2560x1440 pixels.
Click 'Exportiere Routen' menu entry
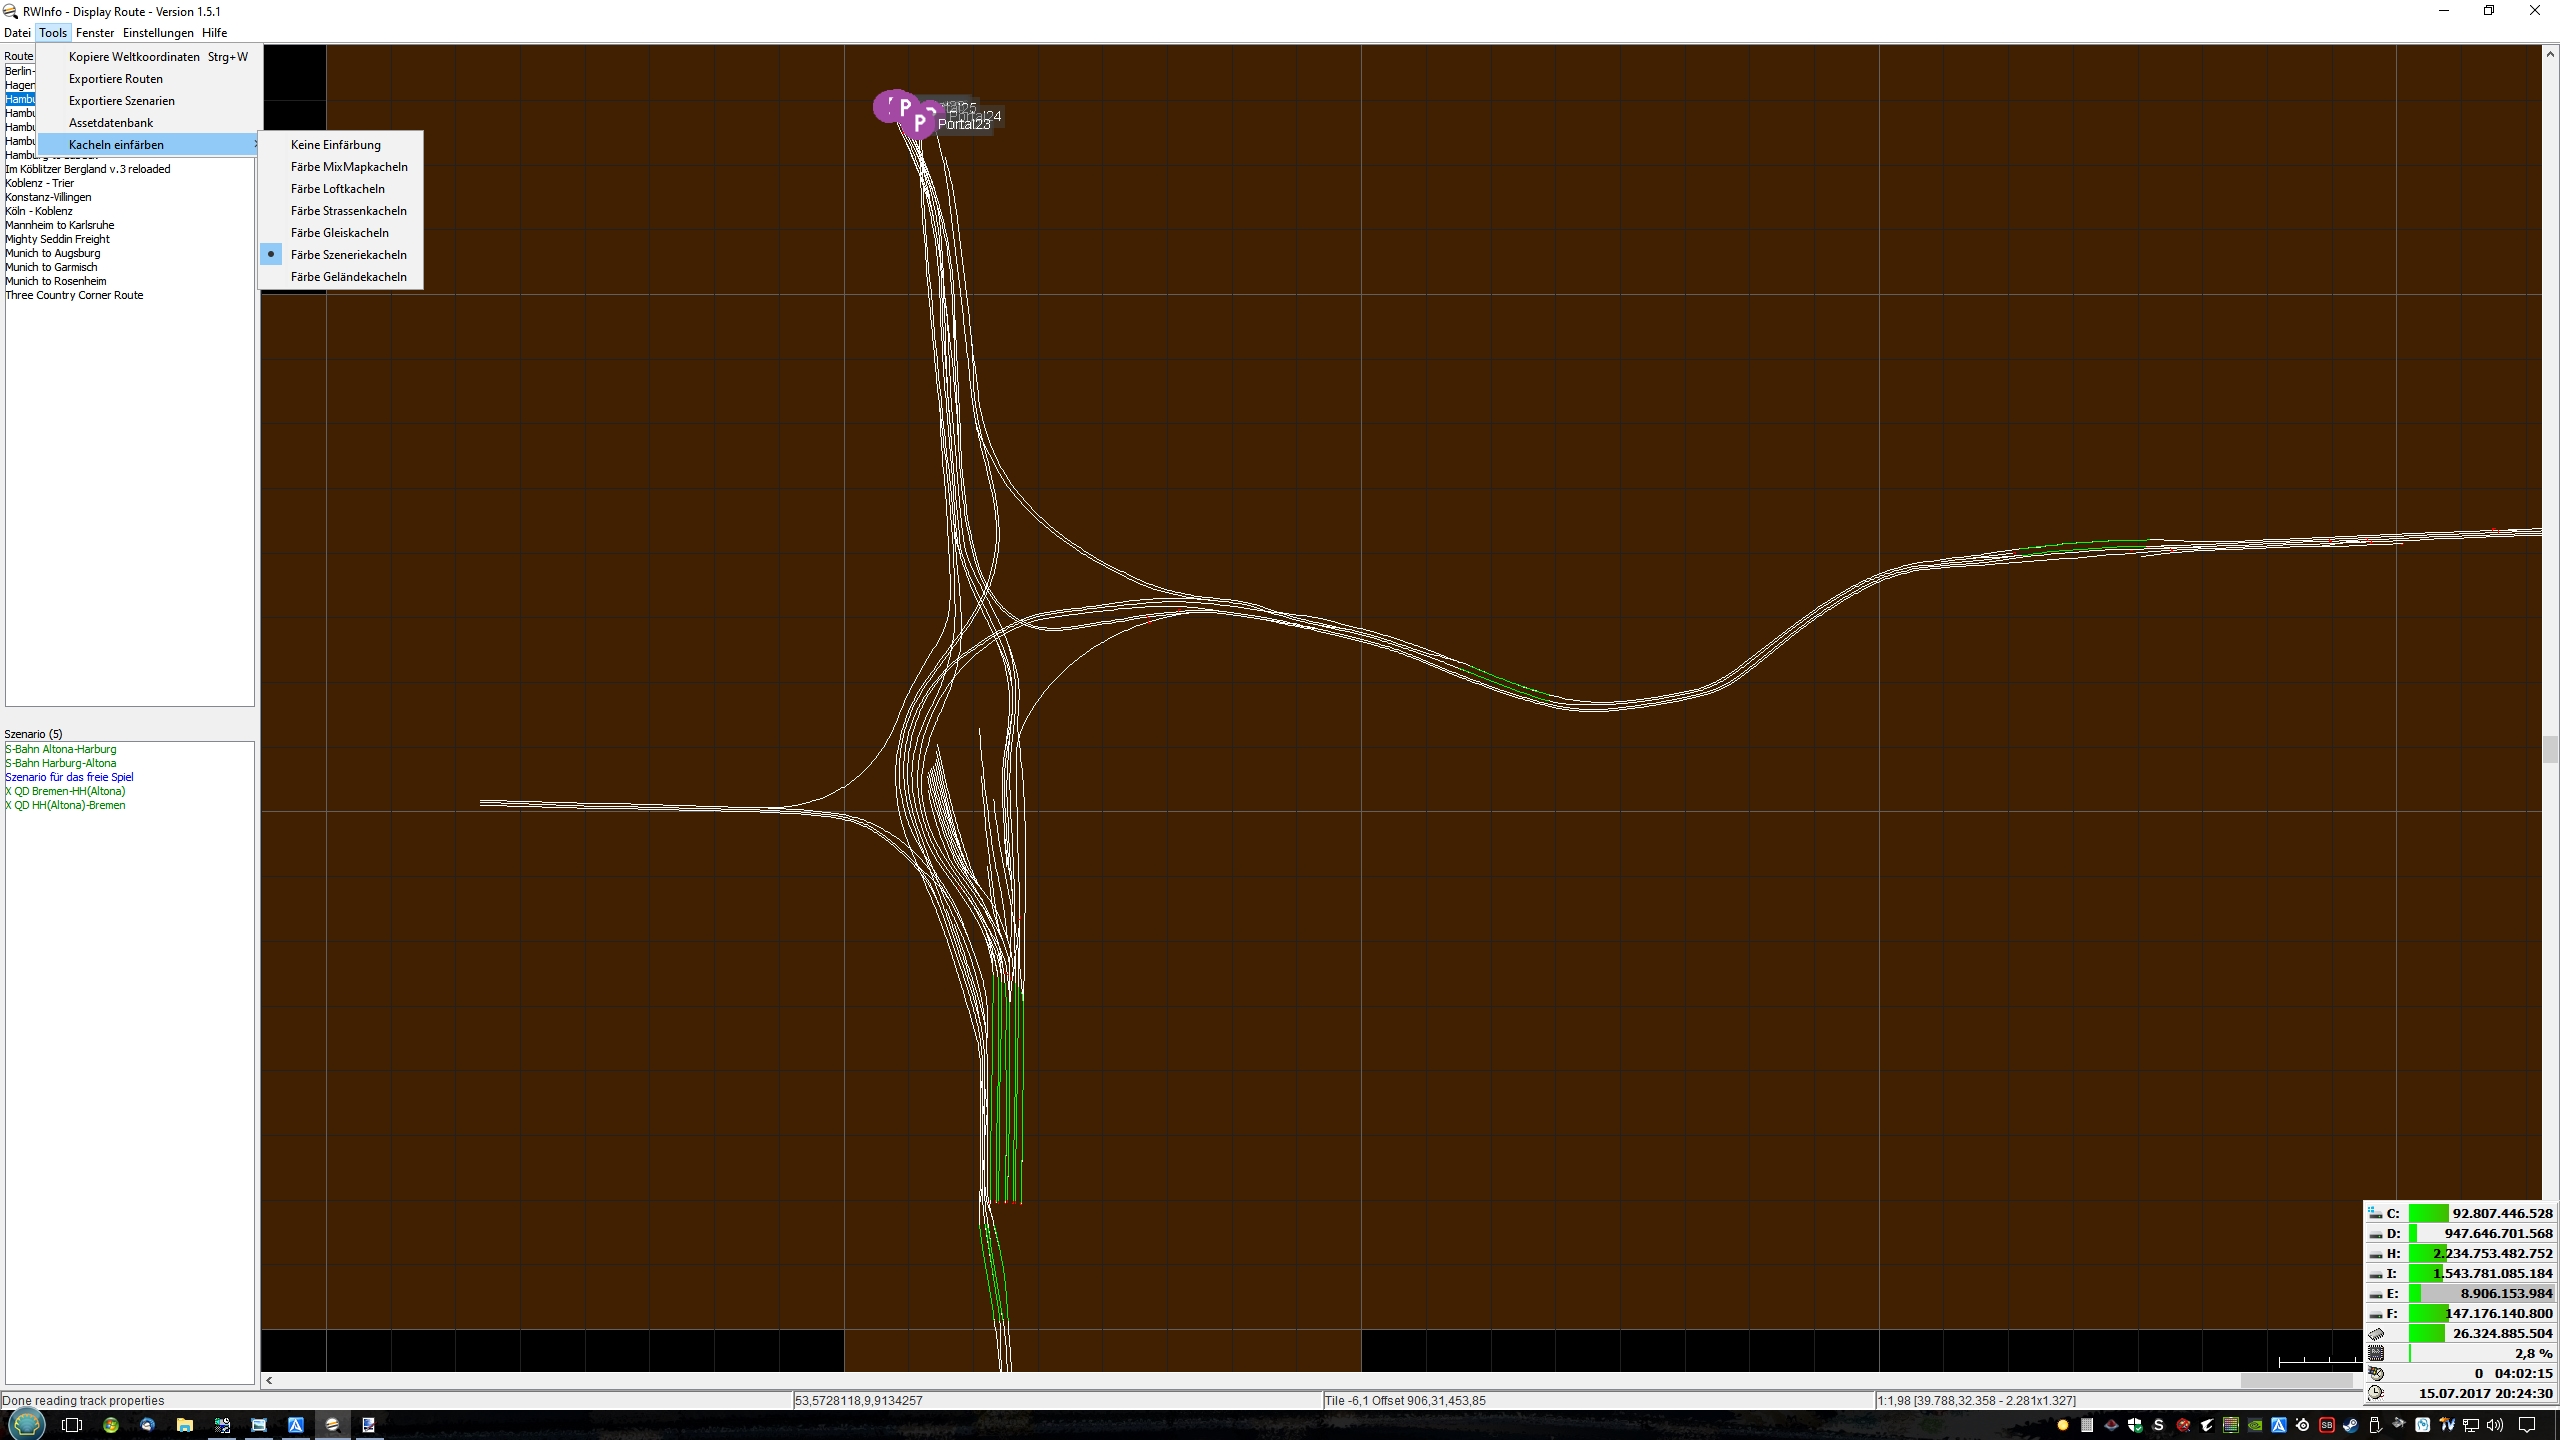click(115, 79)
